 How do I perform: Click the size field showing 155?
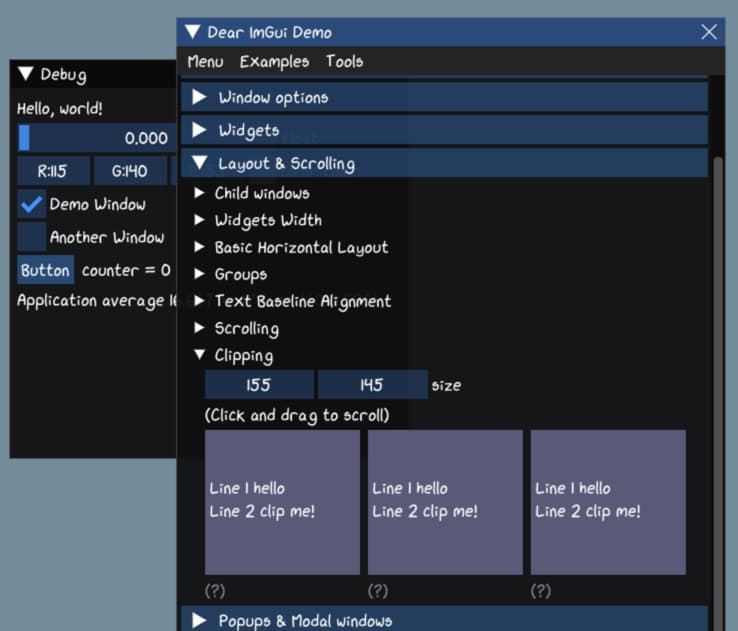coord(259,385)
